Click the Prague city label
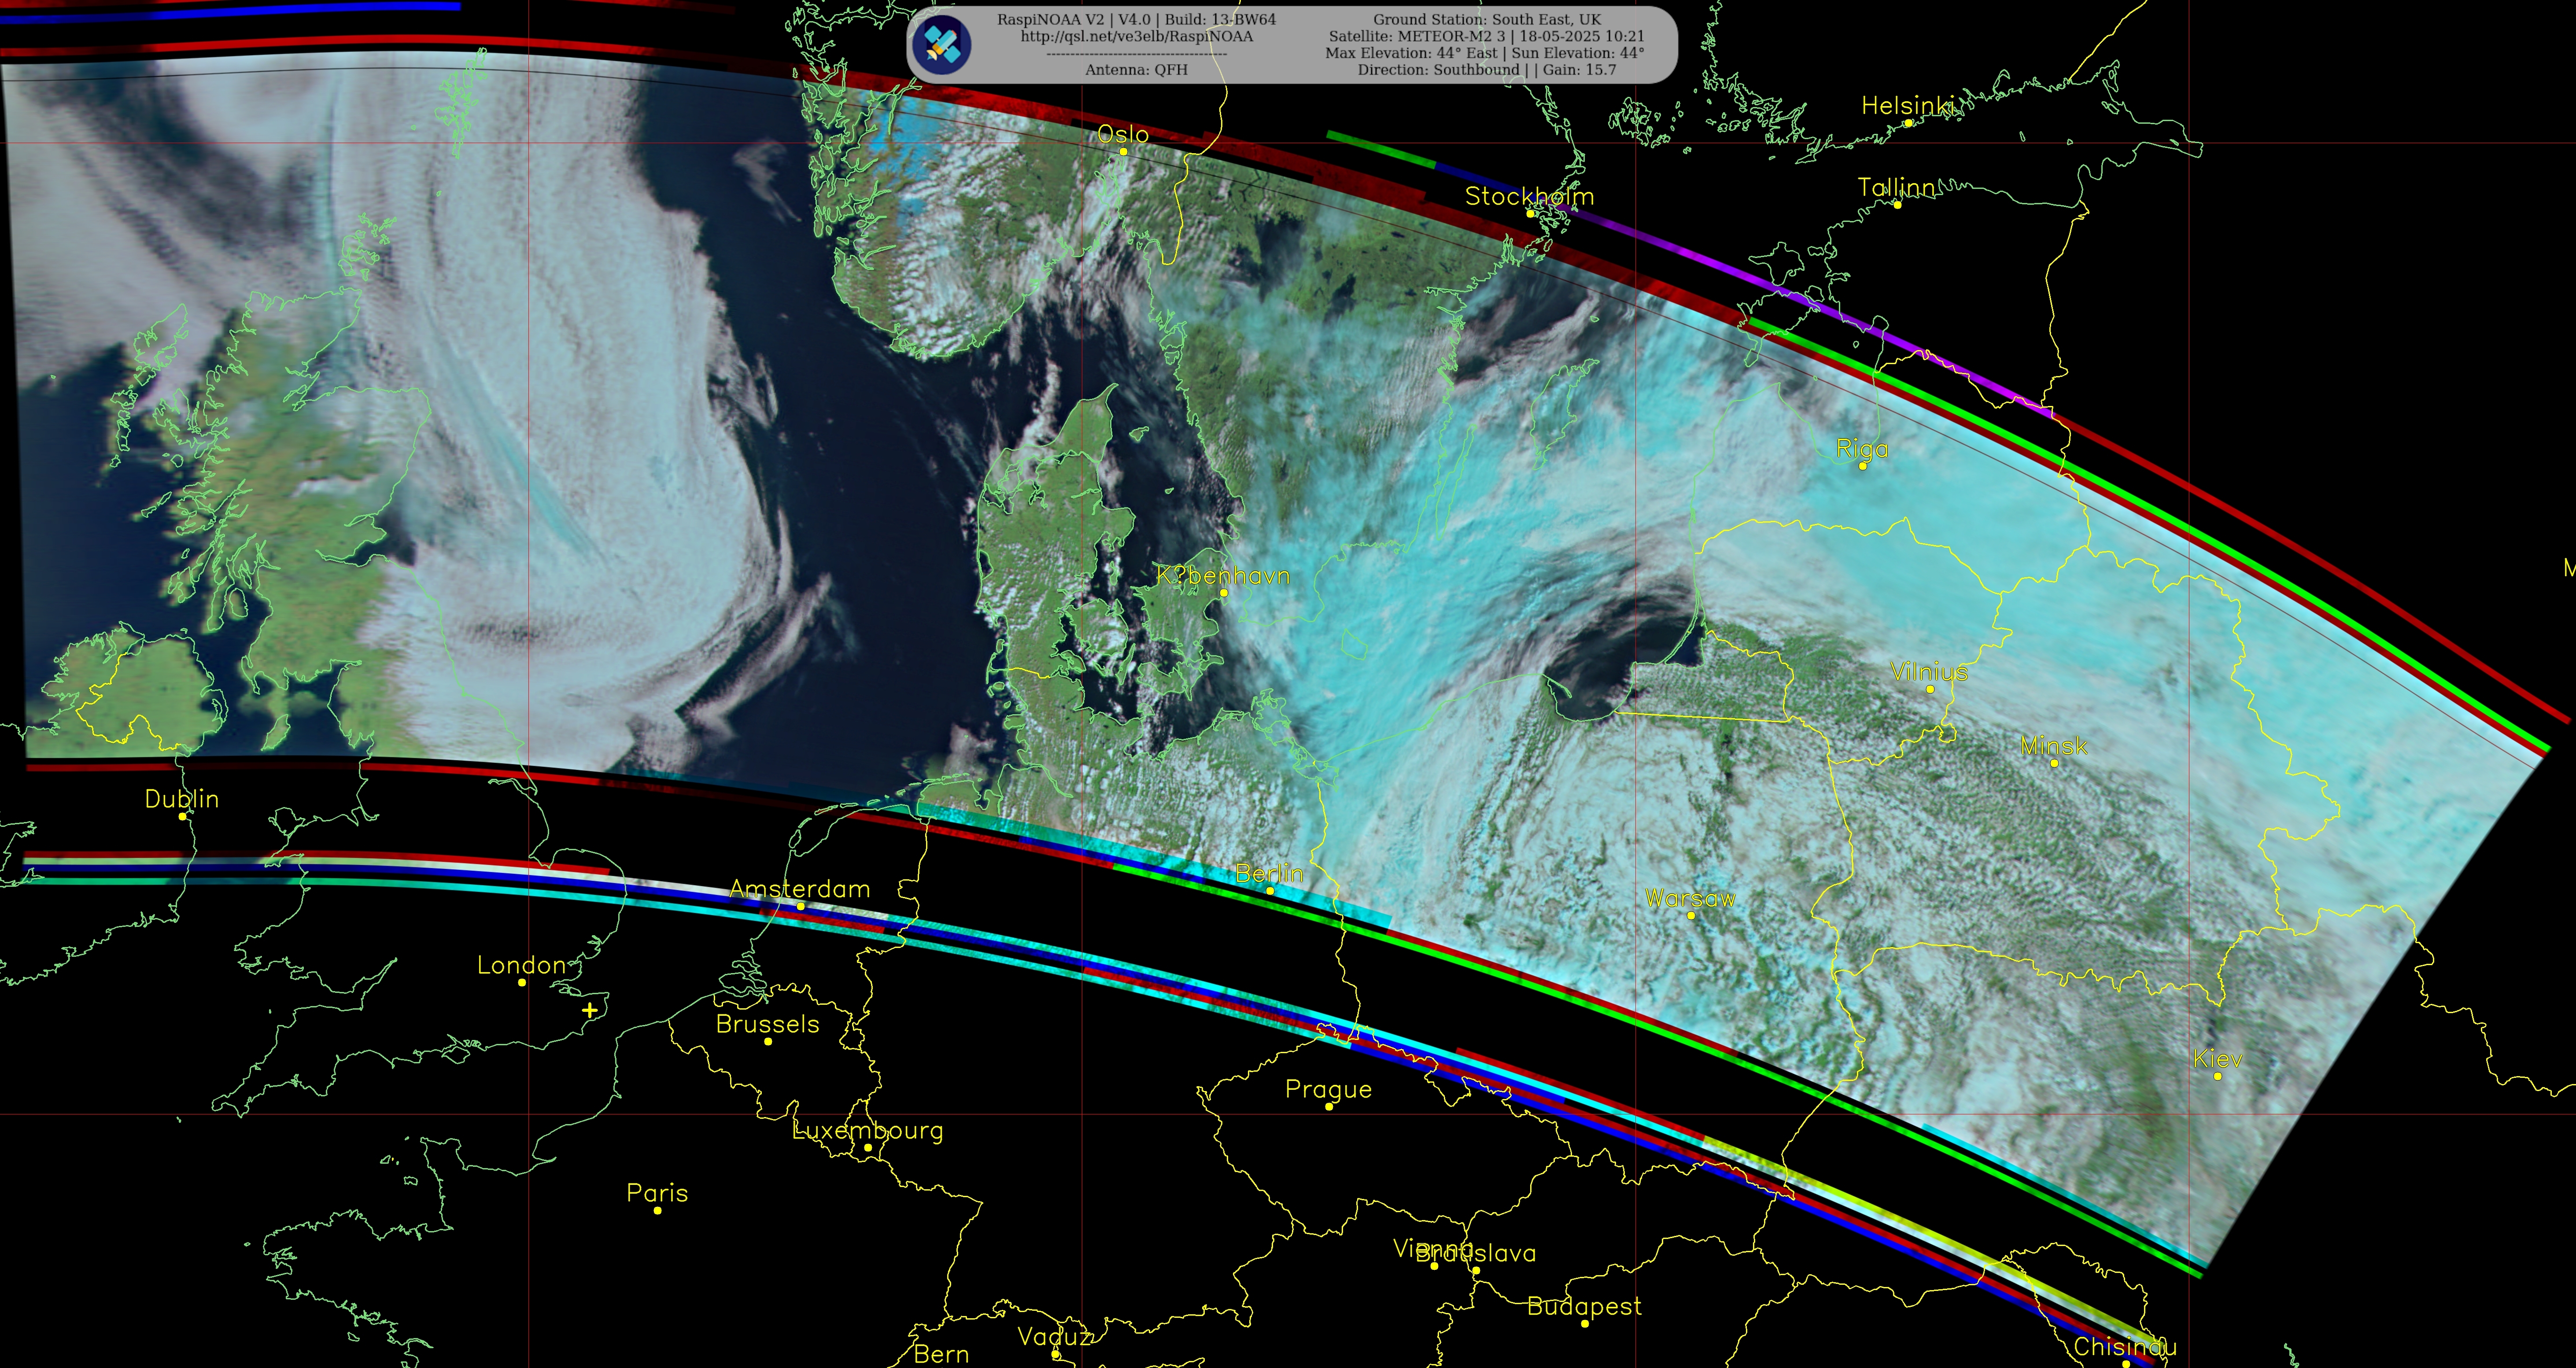The width and height of the screenshot is (2576, 1368). click(x=1329, y=1090)
